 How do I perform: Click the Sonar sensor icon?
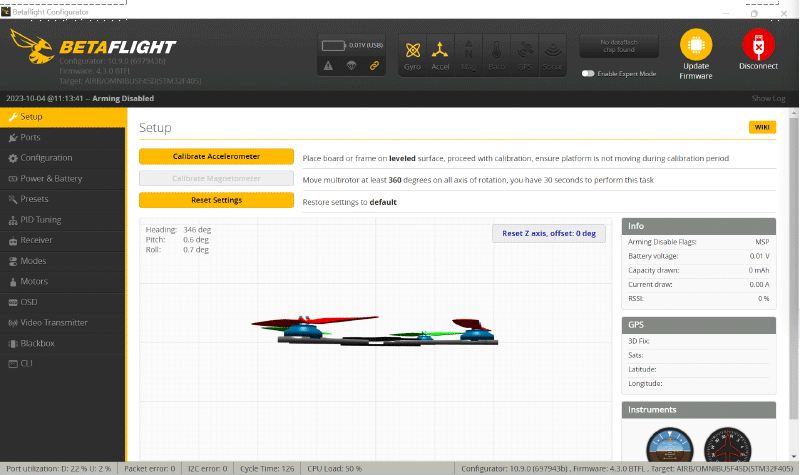click(552, 52)
